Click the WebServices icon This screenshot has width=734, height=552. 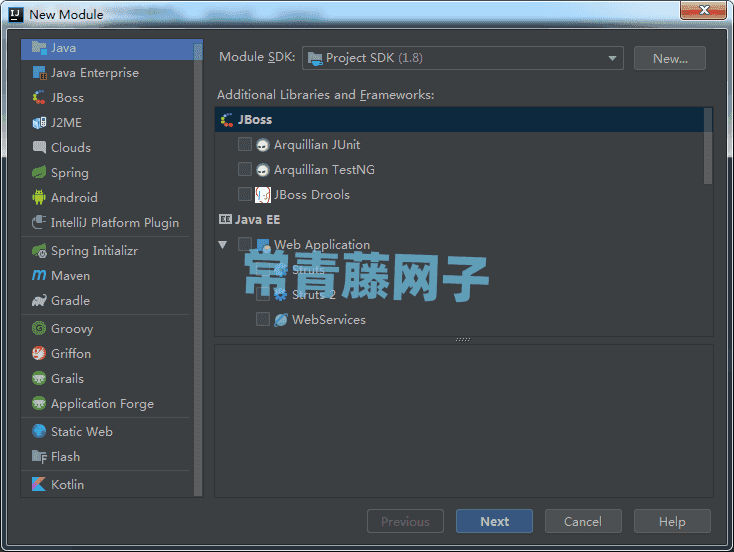(x=280, y=320)
